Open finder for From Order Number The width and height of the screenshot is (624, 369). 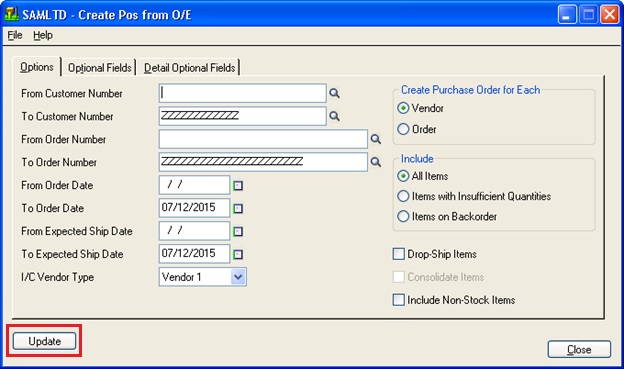click(x=376, y=139)
